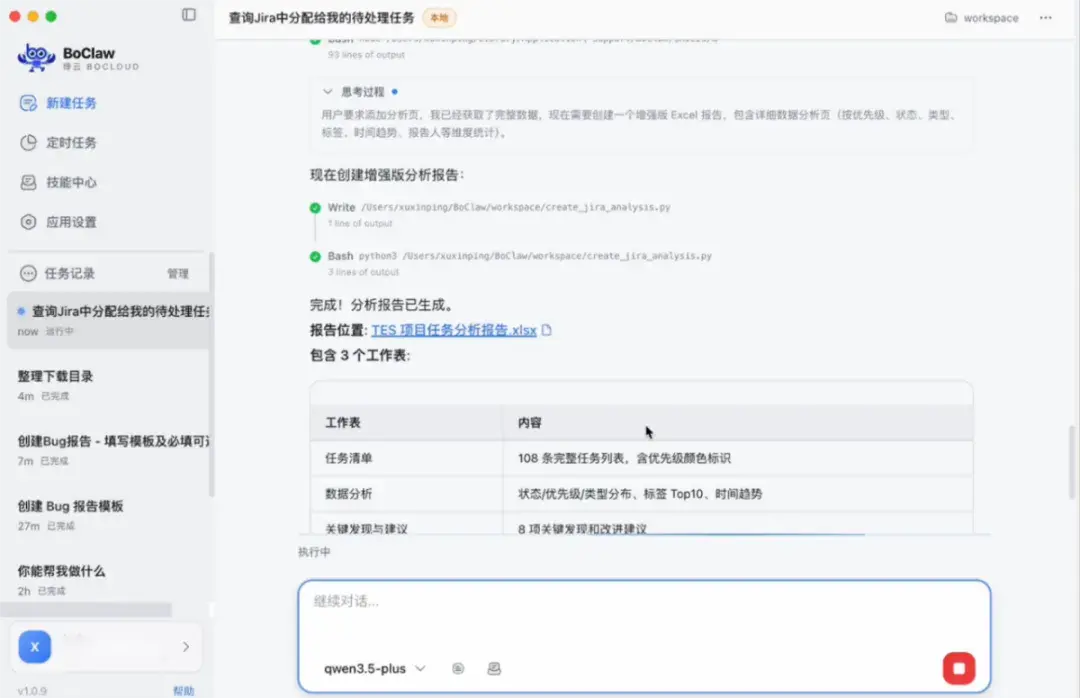Click the 应用设置 gear icon
The image size is (1080, 698).
28,222
